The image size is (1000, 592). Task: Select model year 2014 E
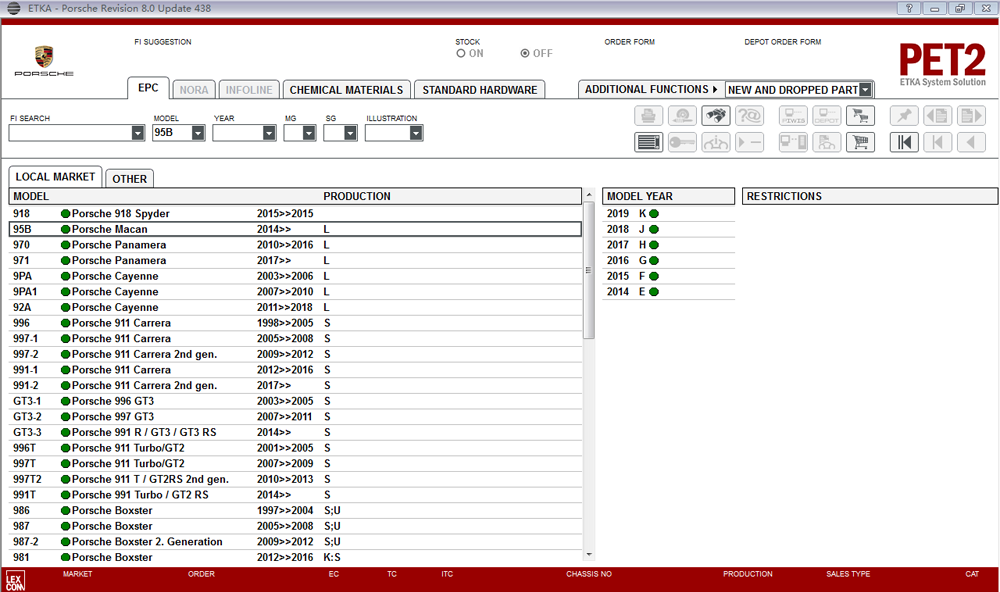(x=668, y=292)
